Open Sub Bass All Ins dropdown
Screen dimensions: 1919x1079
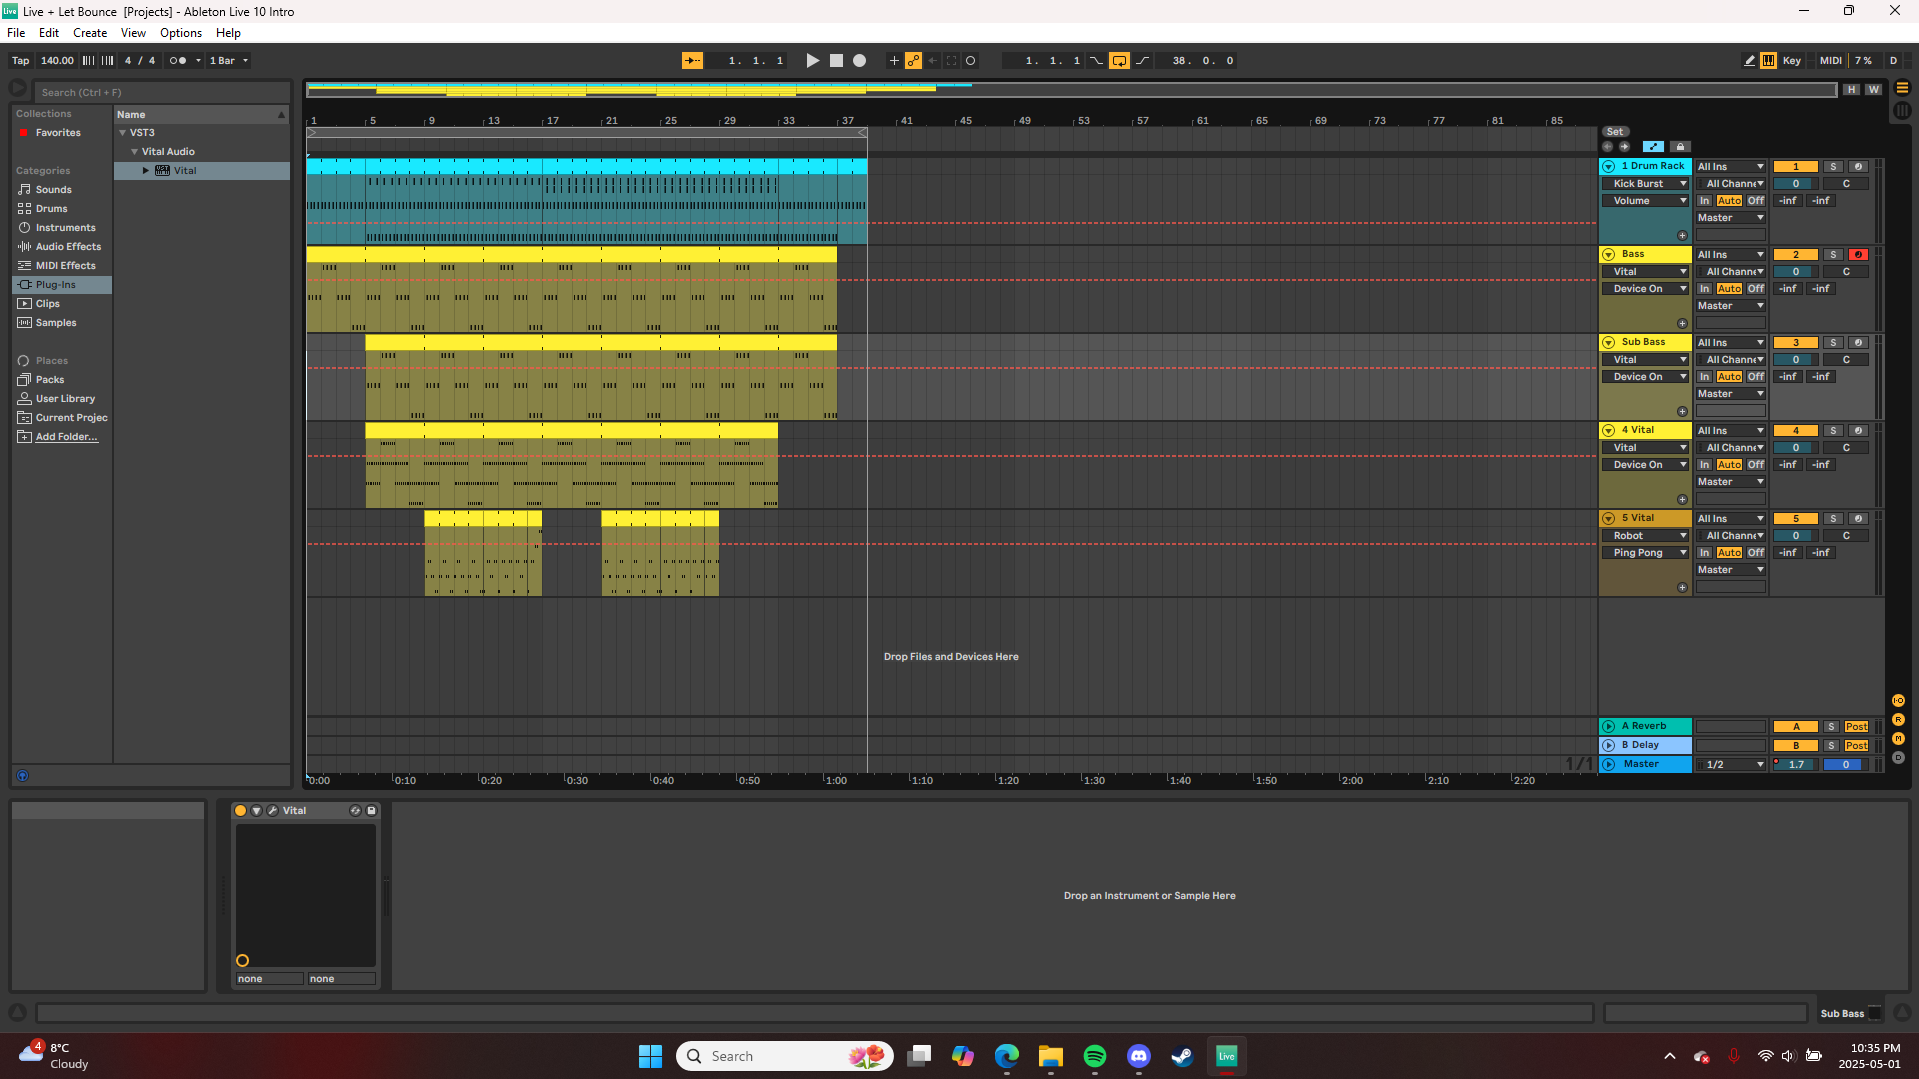point(1730,343)
